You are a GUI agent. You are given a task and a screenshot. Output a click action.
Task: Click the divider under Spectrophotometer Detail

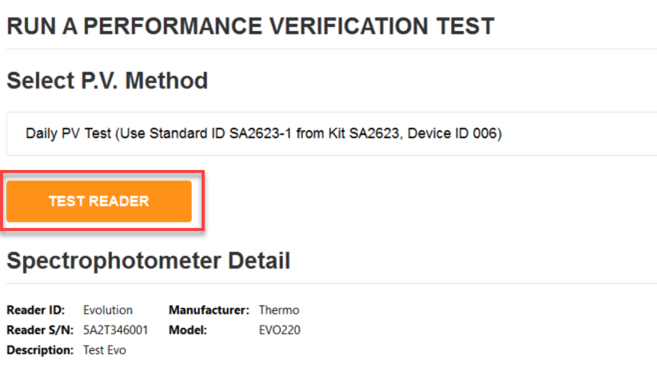coord(331,284)
